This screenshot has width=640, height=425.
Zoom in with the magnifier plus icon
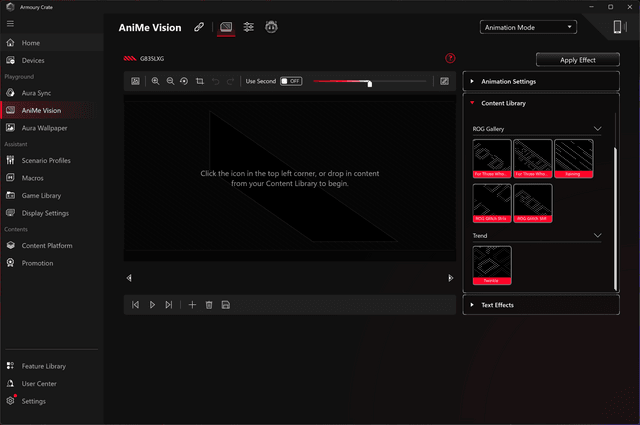coord(156,81)
